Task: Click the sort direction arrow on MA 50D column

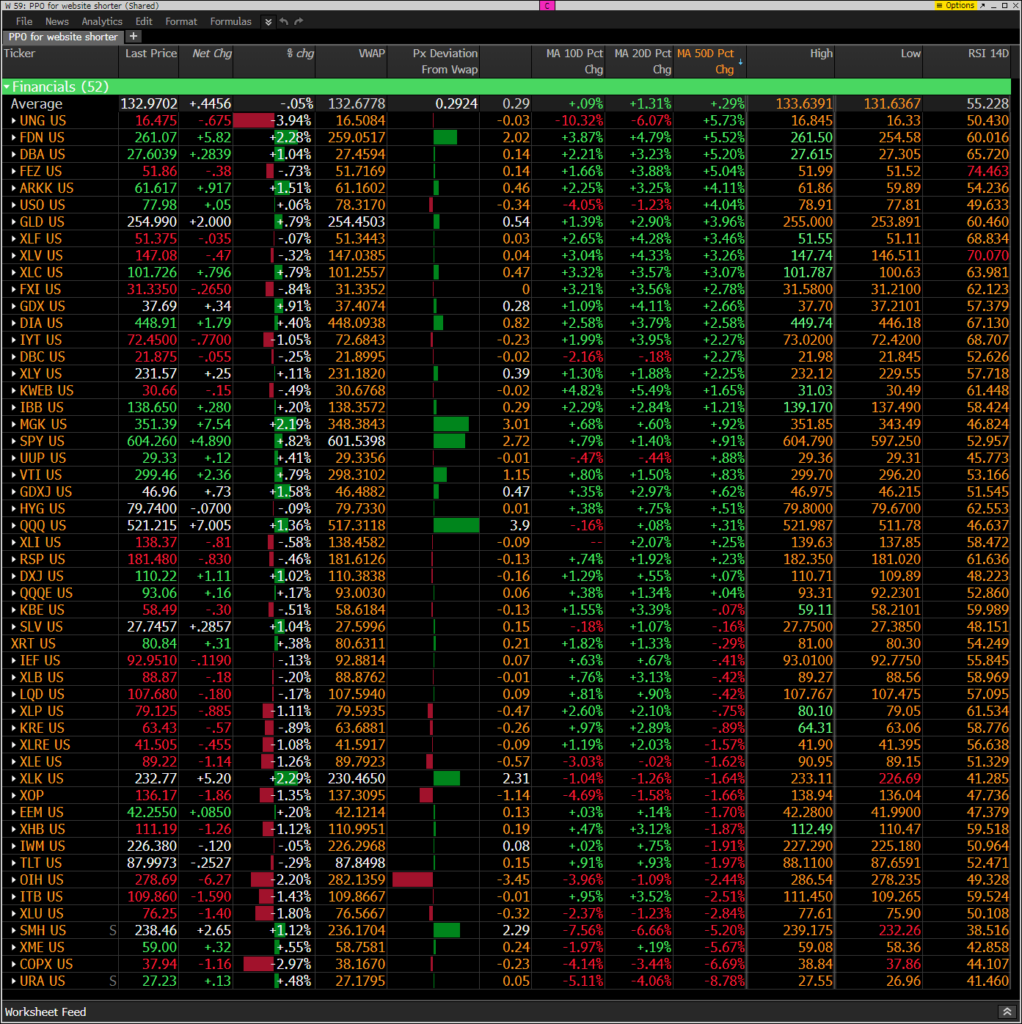Action: [x=741, y=62]
